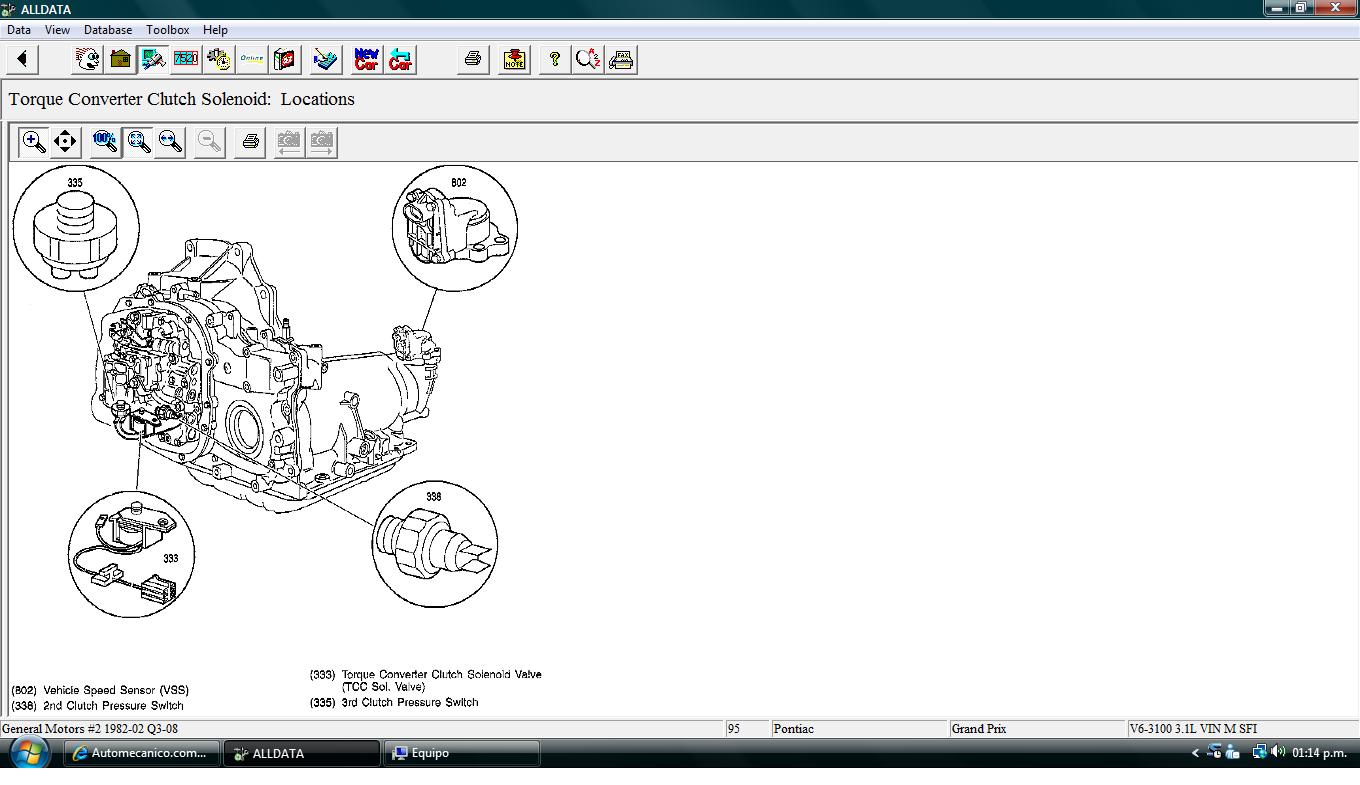1360x785 pixels.
Task: Show hidden tray icons arrow
Action: (1194, 753)
